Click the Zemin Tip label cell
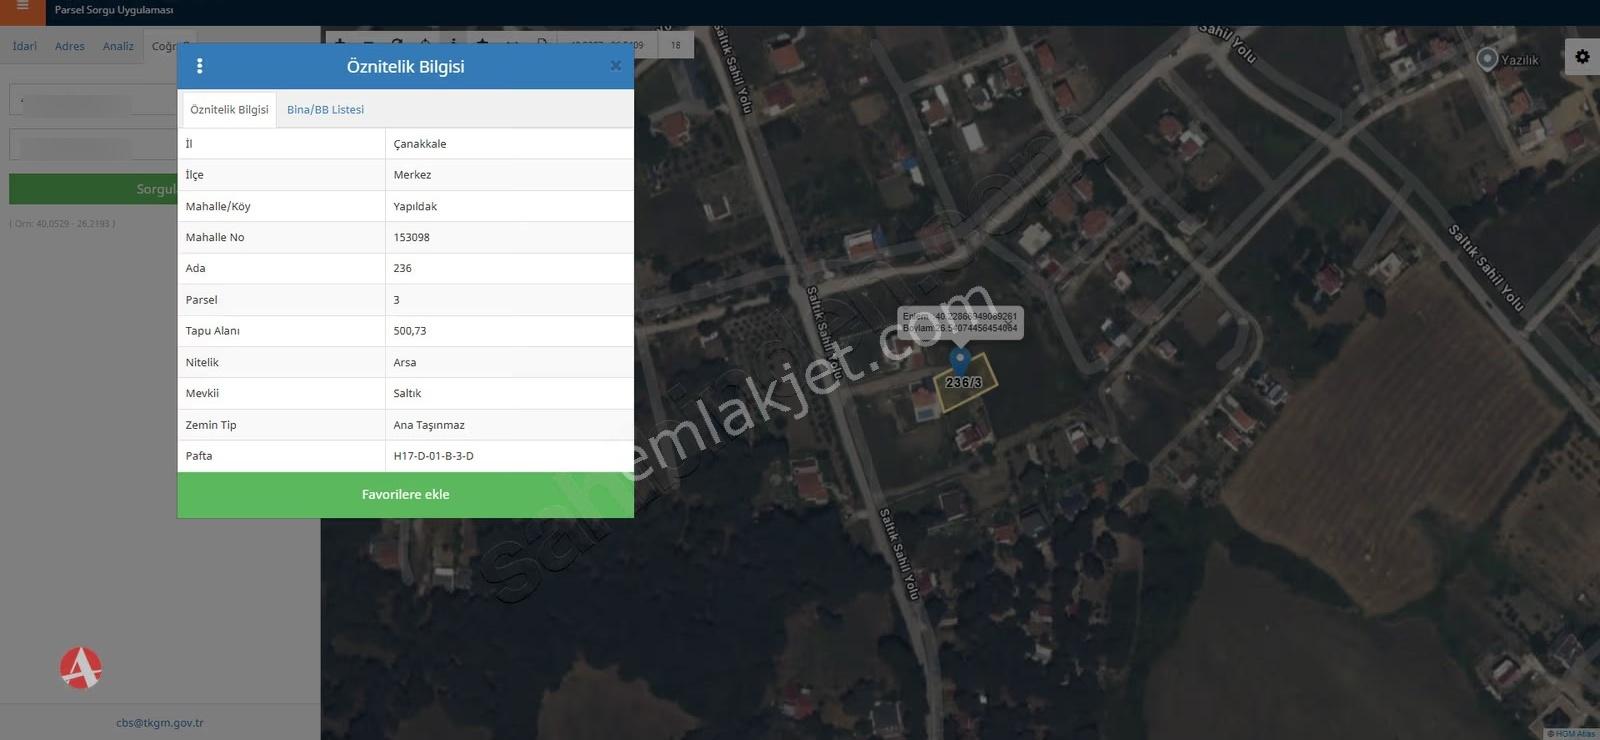The image size is (1600, 740). pyautogui.click(x=281, y=425)
